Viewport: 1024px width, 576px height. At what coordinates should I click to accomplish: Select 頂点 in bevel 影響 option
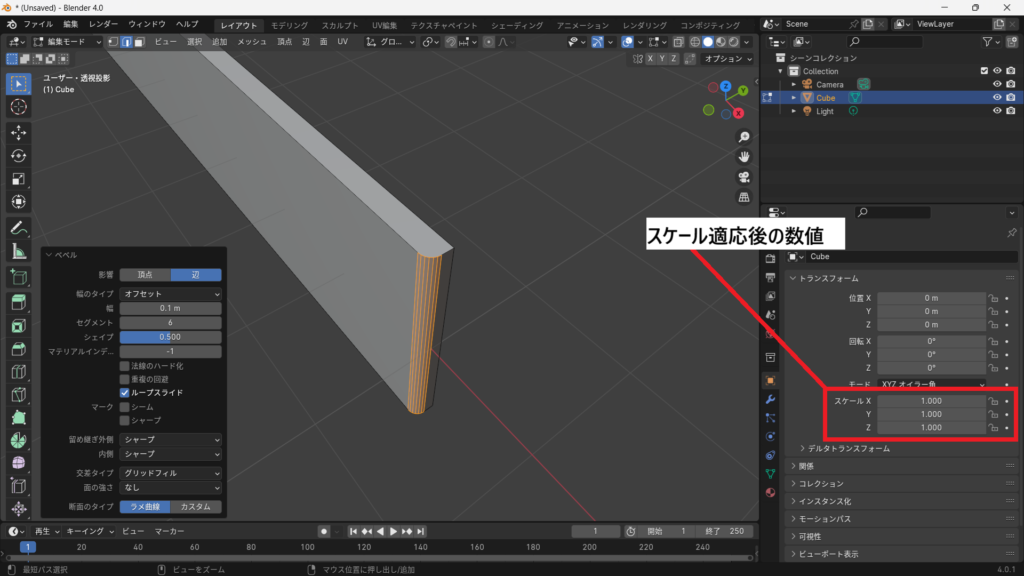[145, 274]
